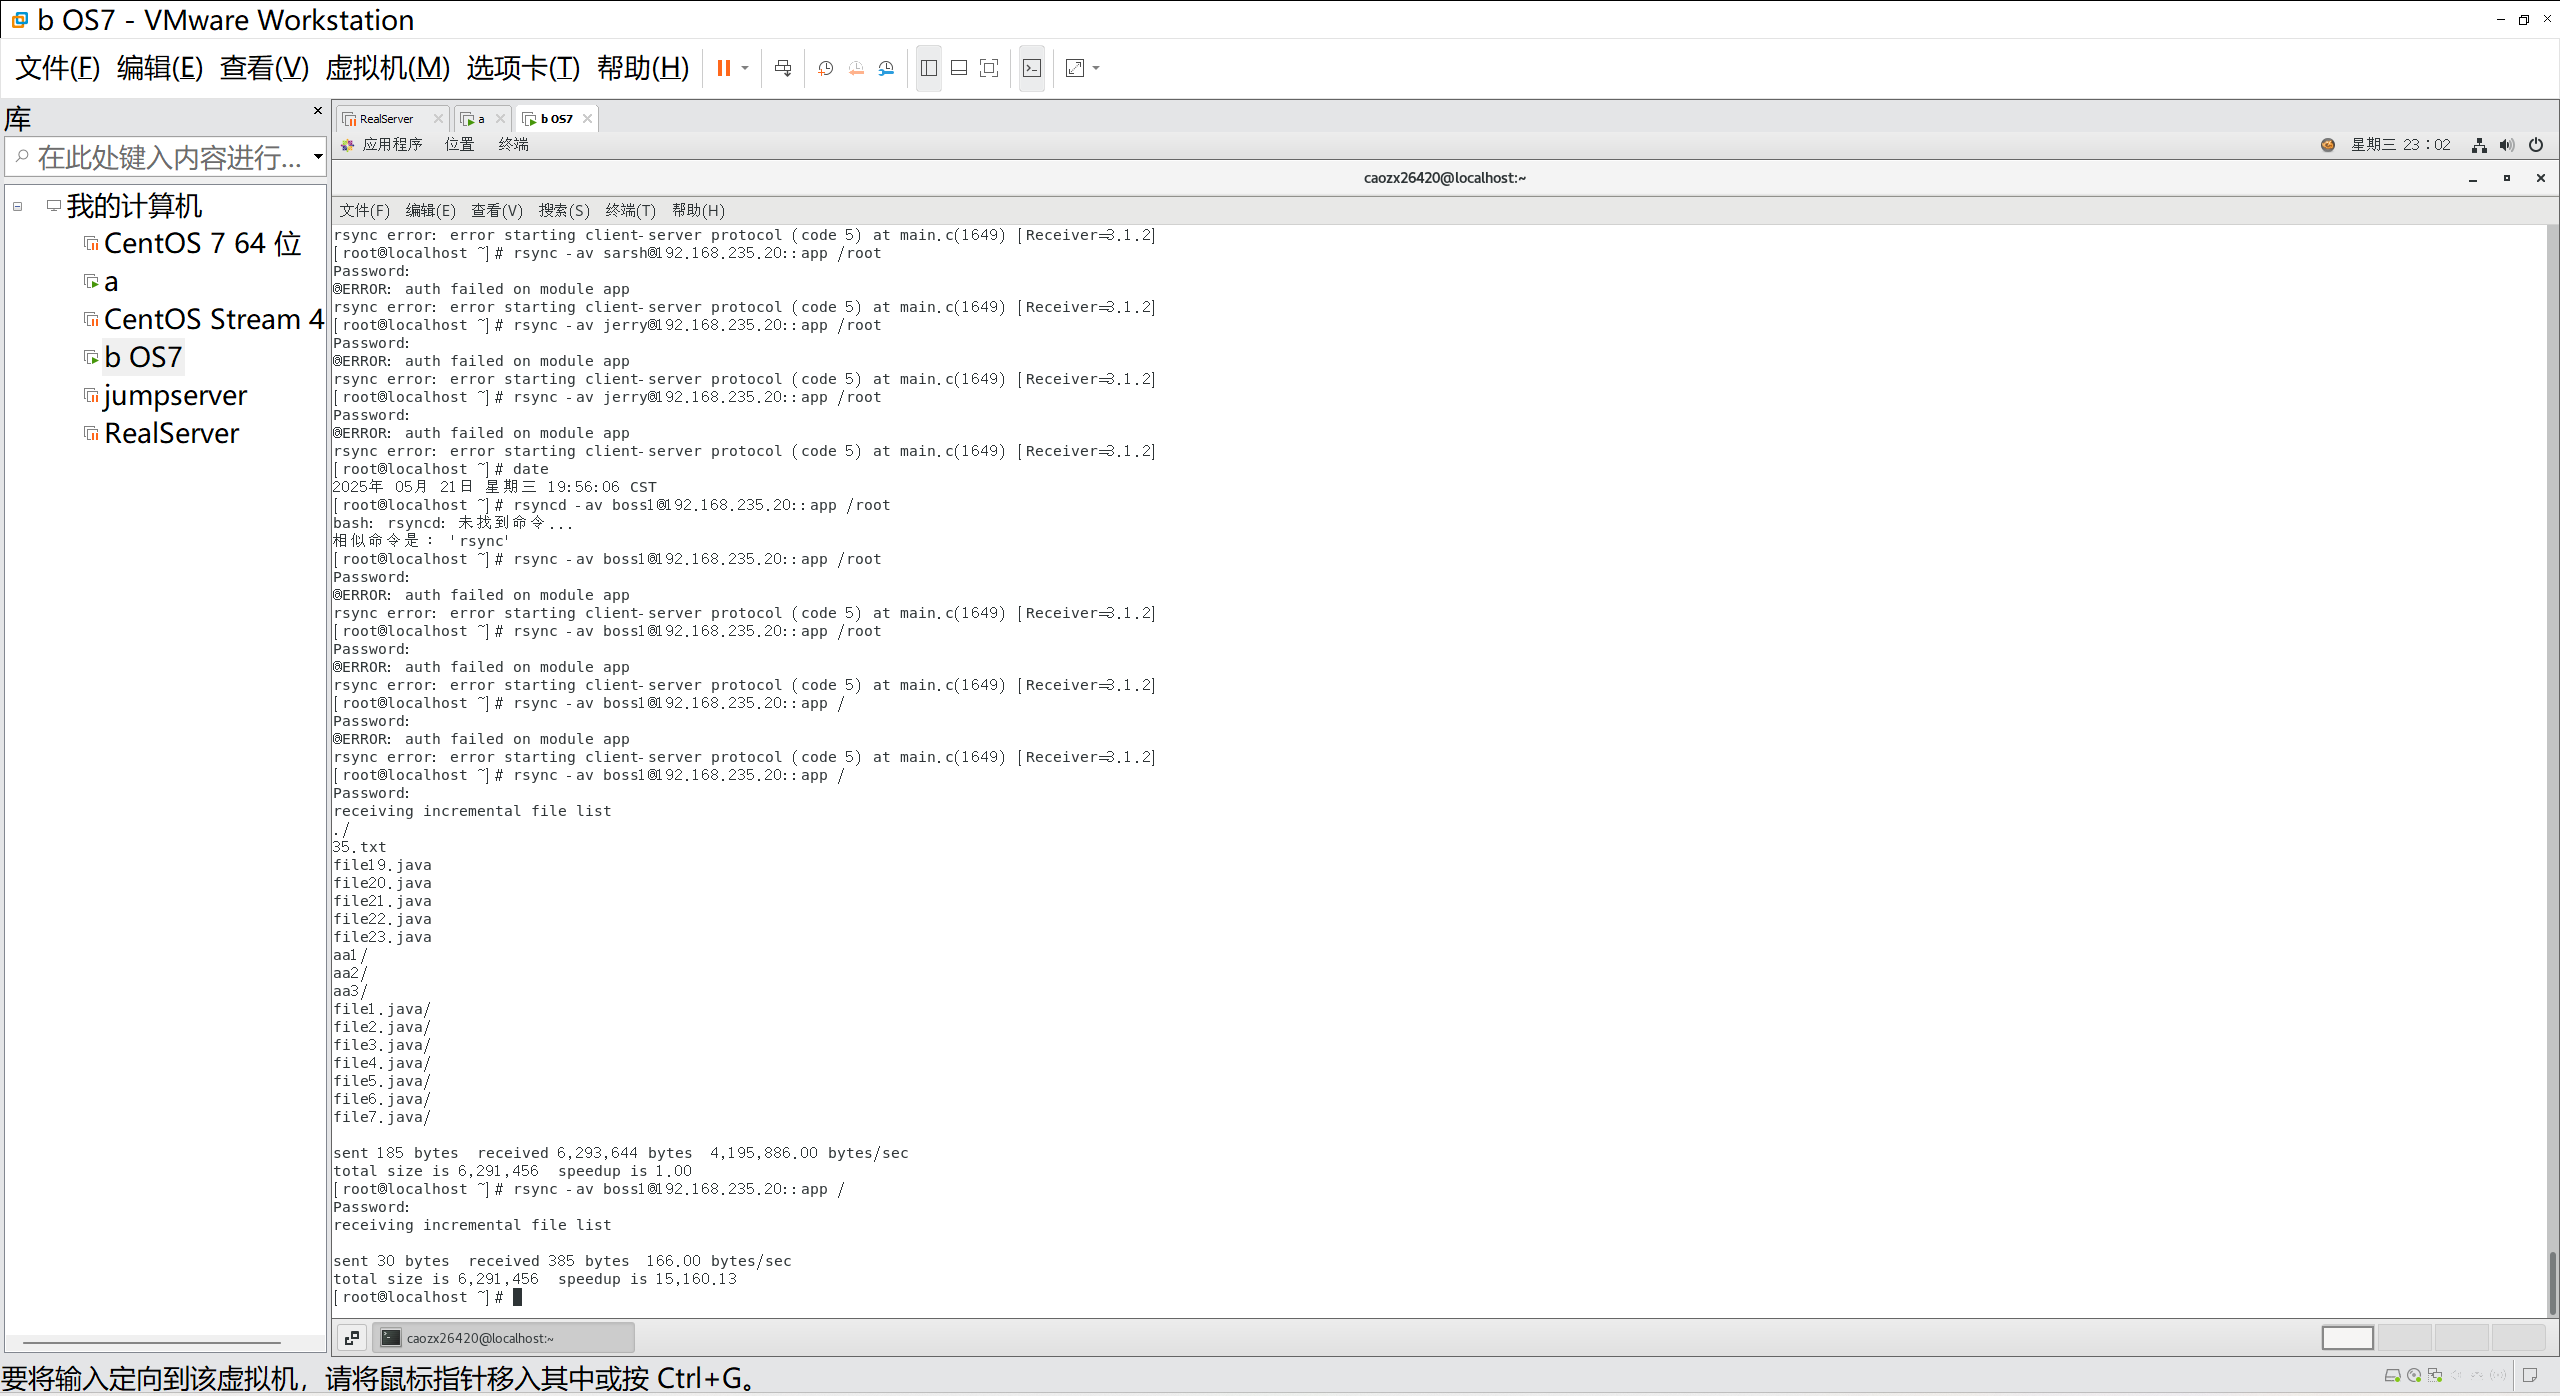Toggle the console view button
Viewport: 2560px width, 1396px height.
tap(1032, 68)
